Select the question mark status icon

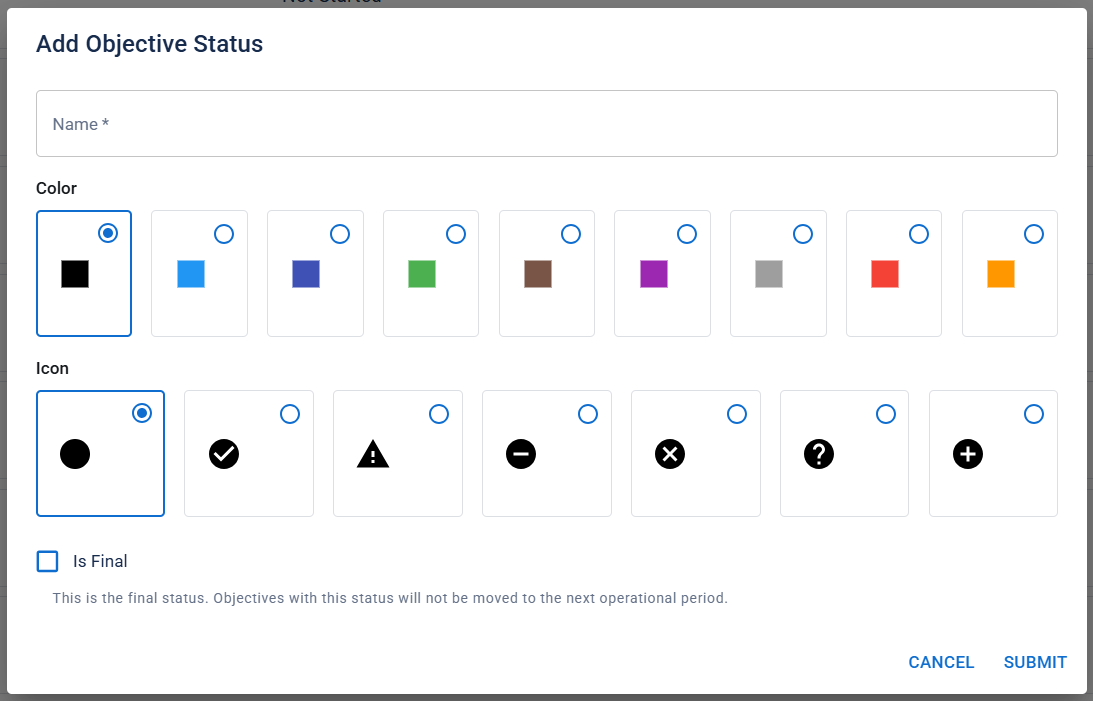click(x=818, y=454)
